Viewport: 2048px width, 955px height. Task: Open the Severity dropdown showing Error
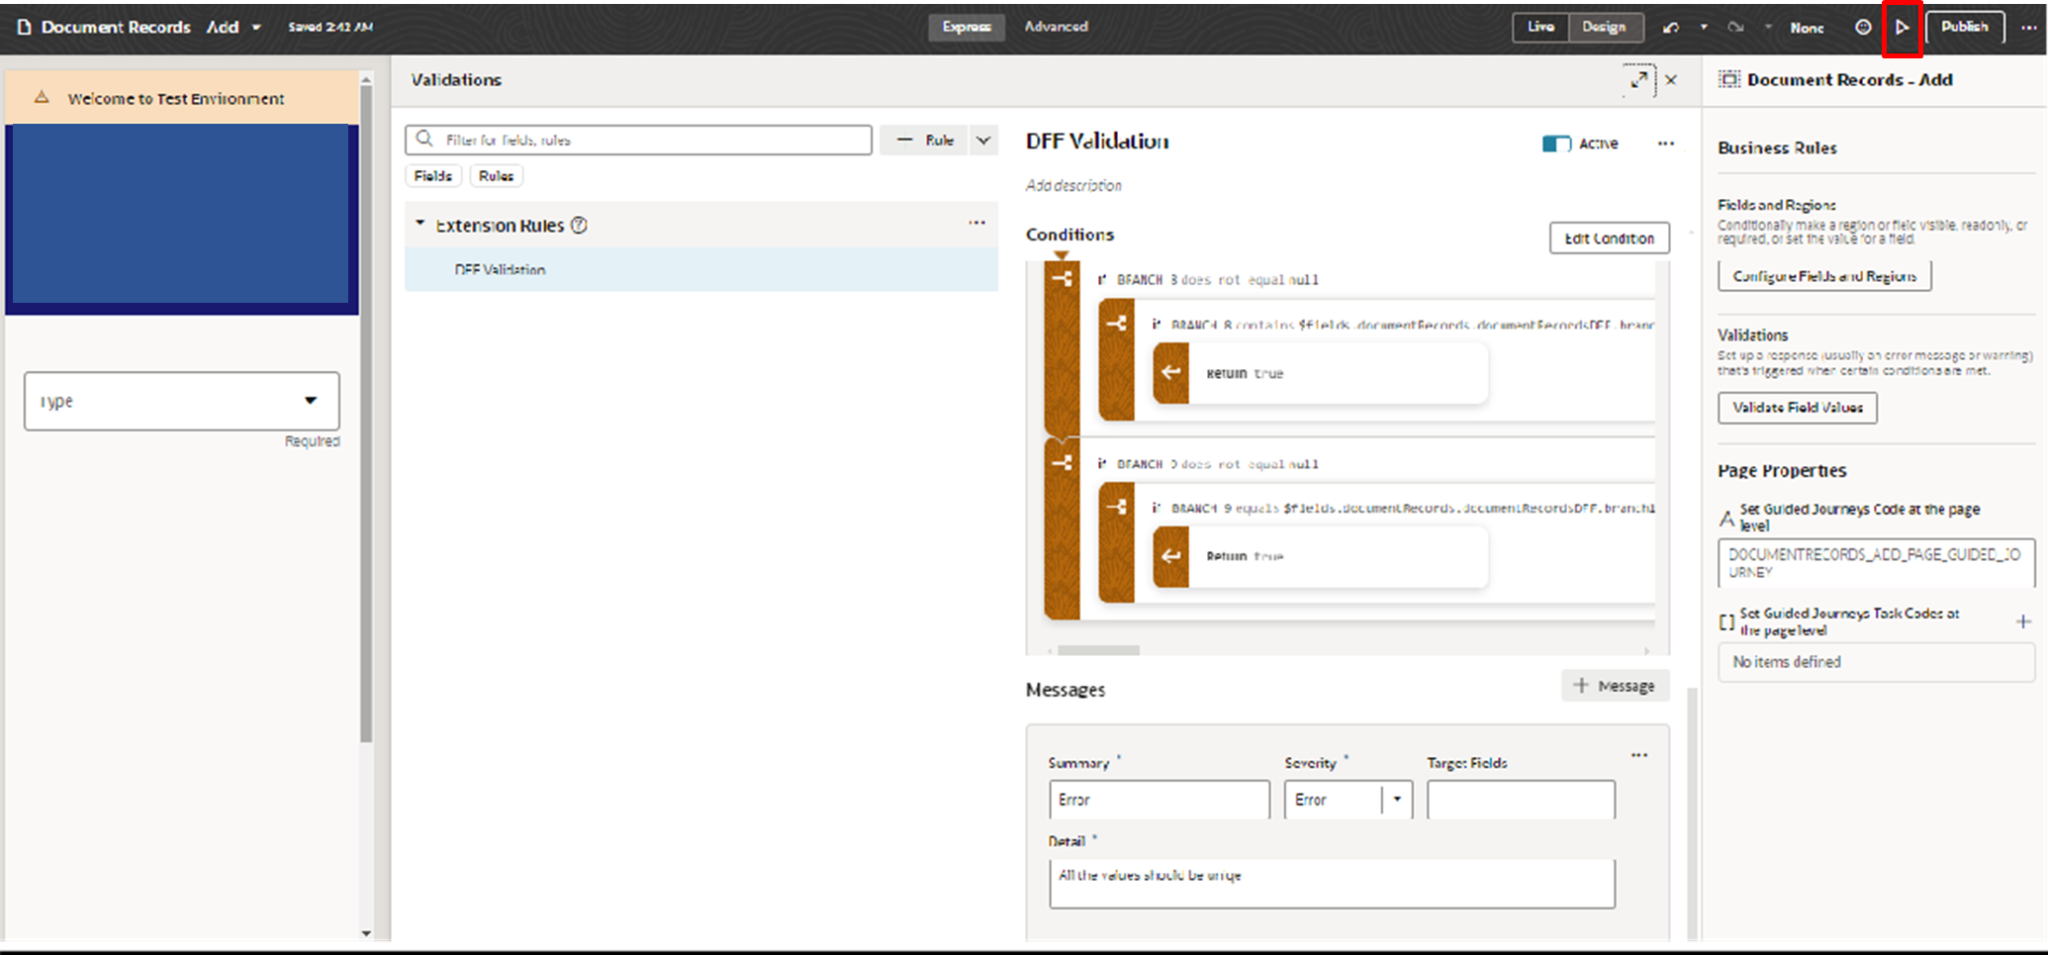point(1396,799)
